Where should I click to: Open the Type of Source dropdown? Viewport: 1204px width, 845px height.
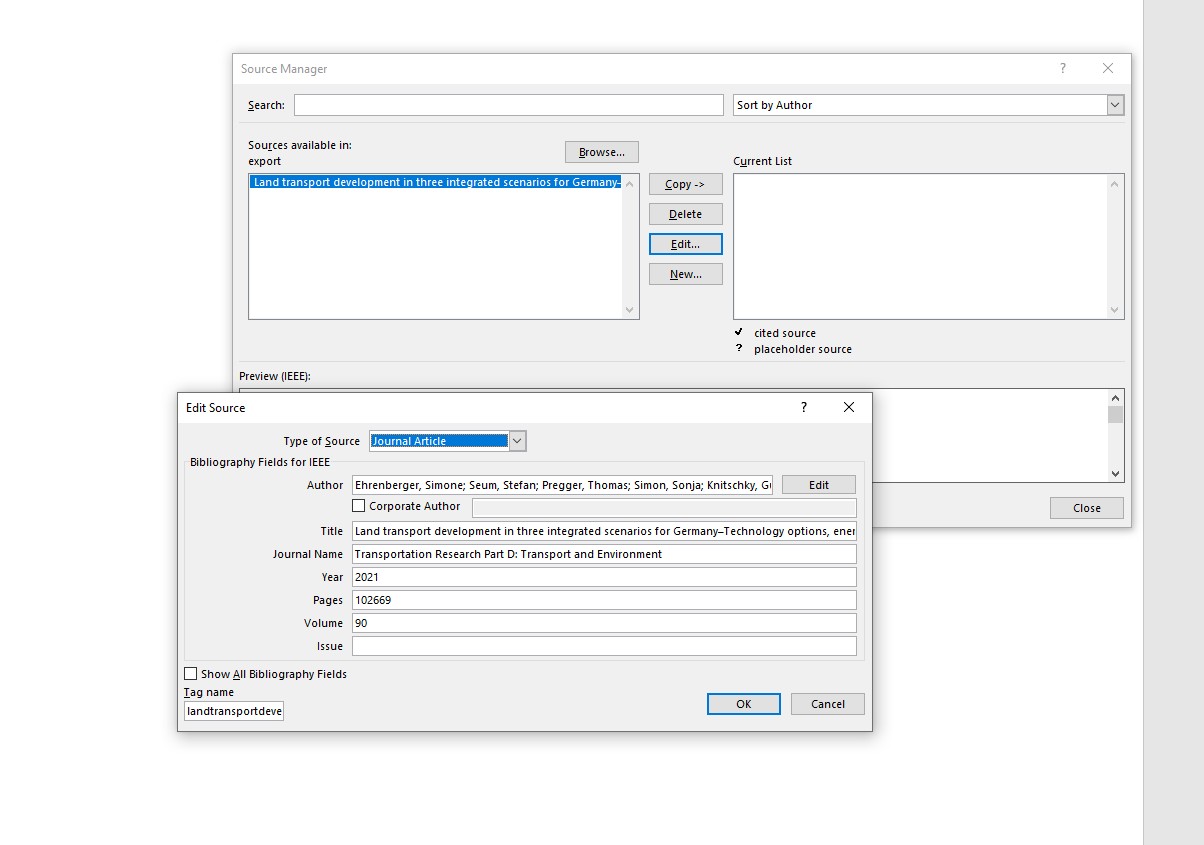tap(517, 441)
